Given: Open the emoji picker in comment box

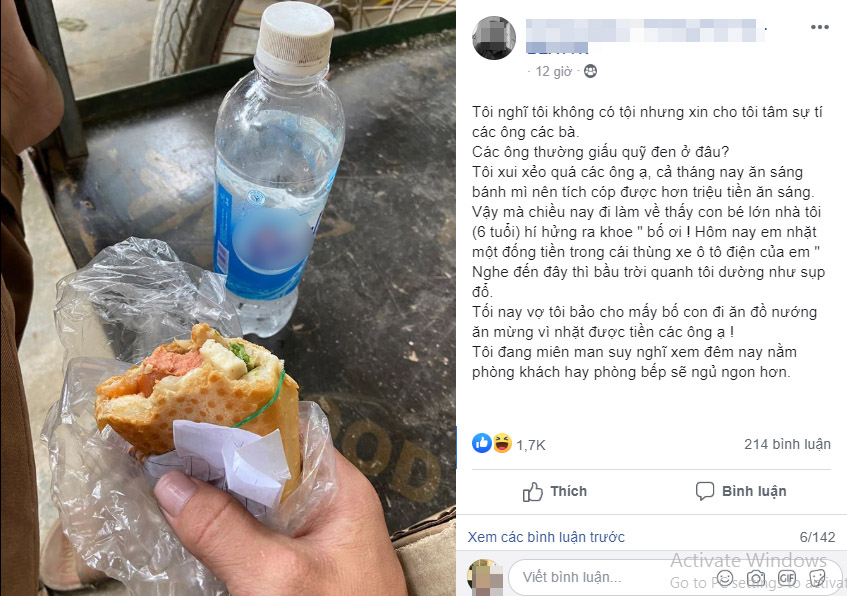Looking at the screenshot, I should [725, 578].
